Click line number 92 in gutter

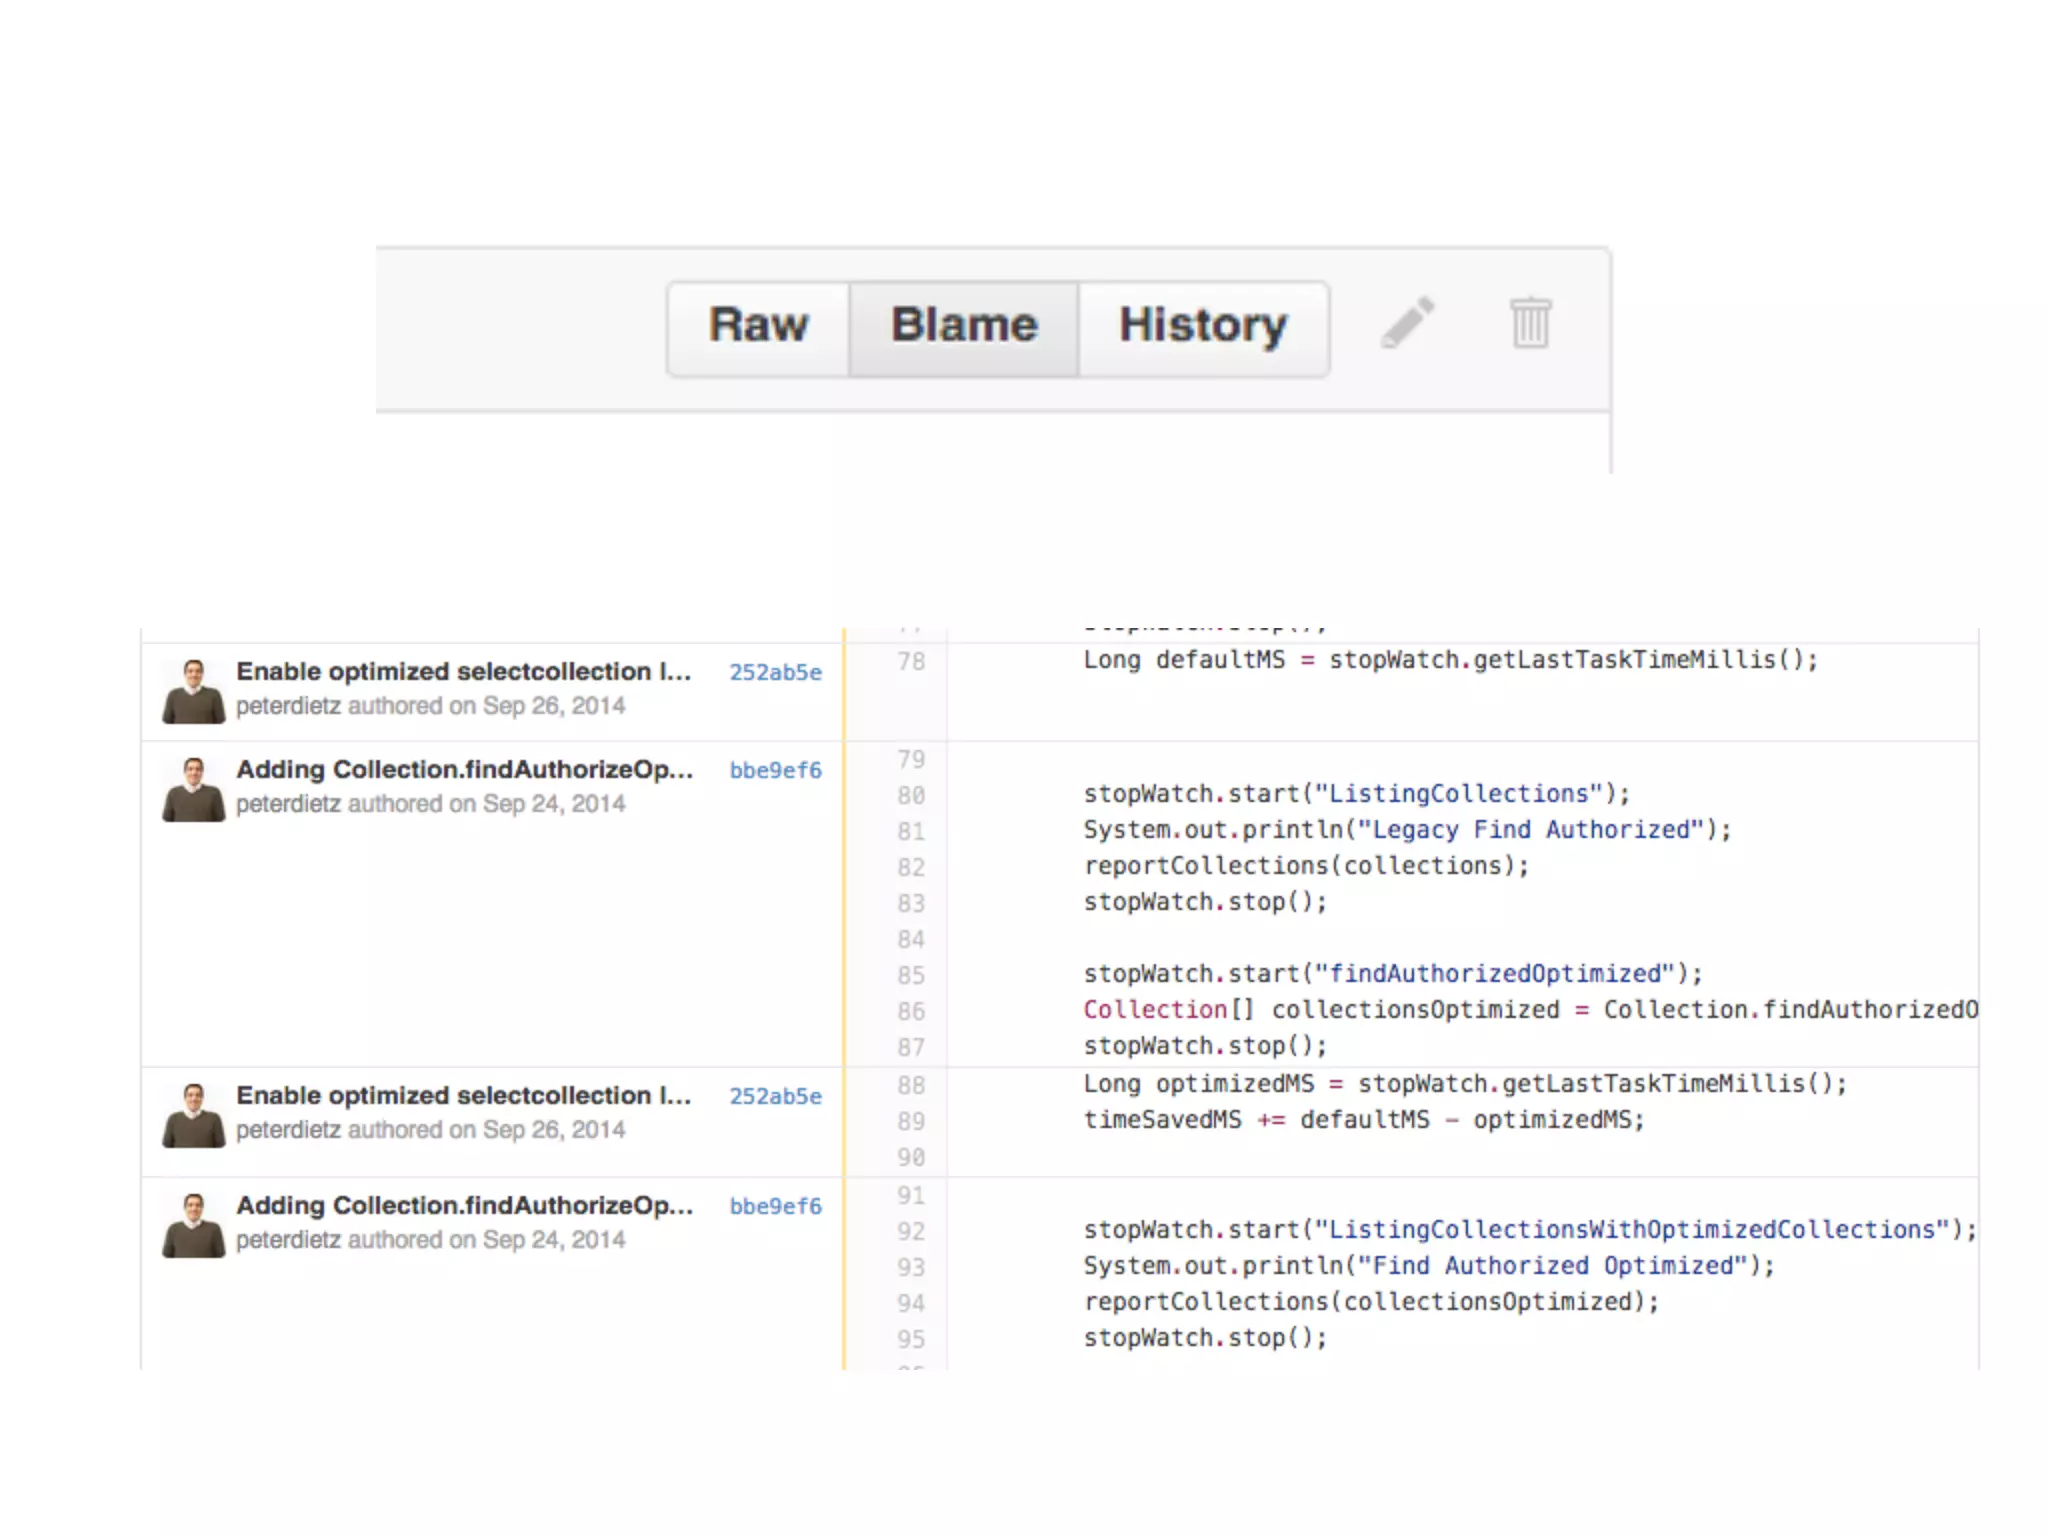coord(910,1231)
